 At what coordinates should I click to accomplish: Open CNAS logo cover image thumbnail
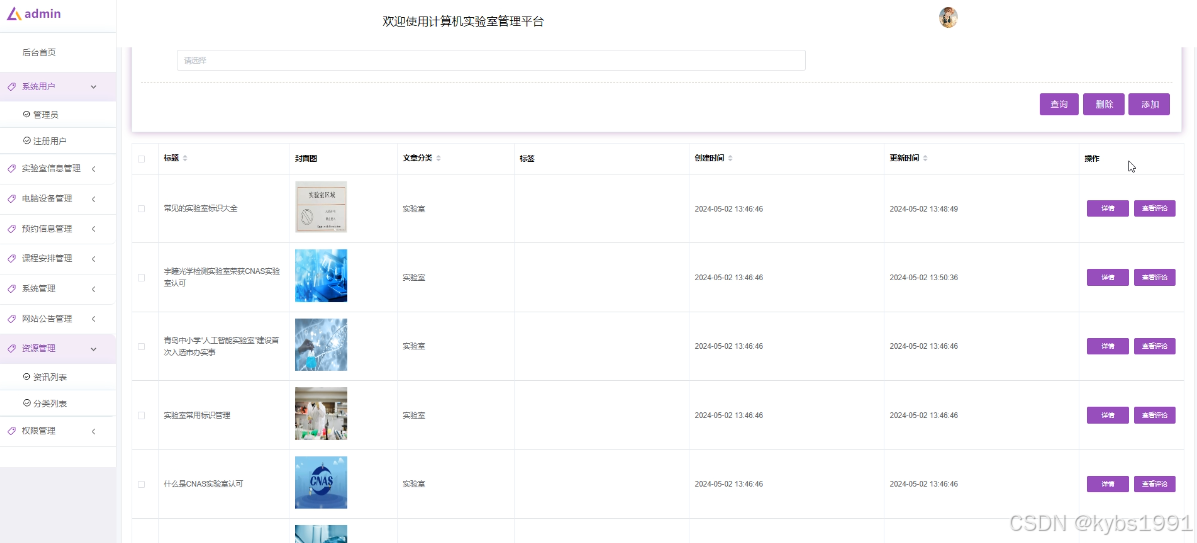[x=321, y=483]
